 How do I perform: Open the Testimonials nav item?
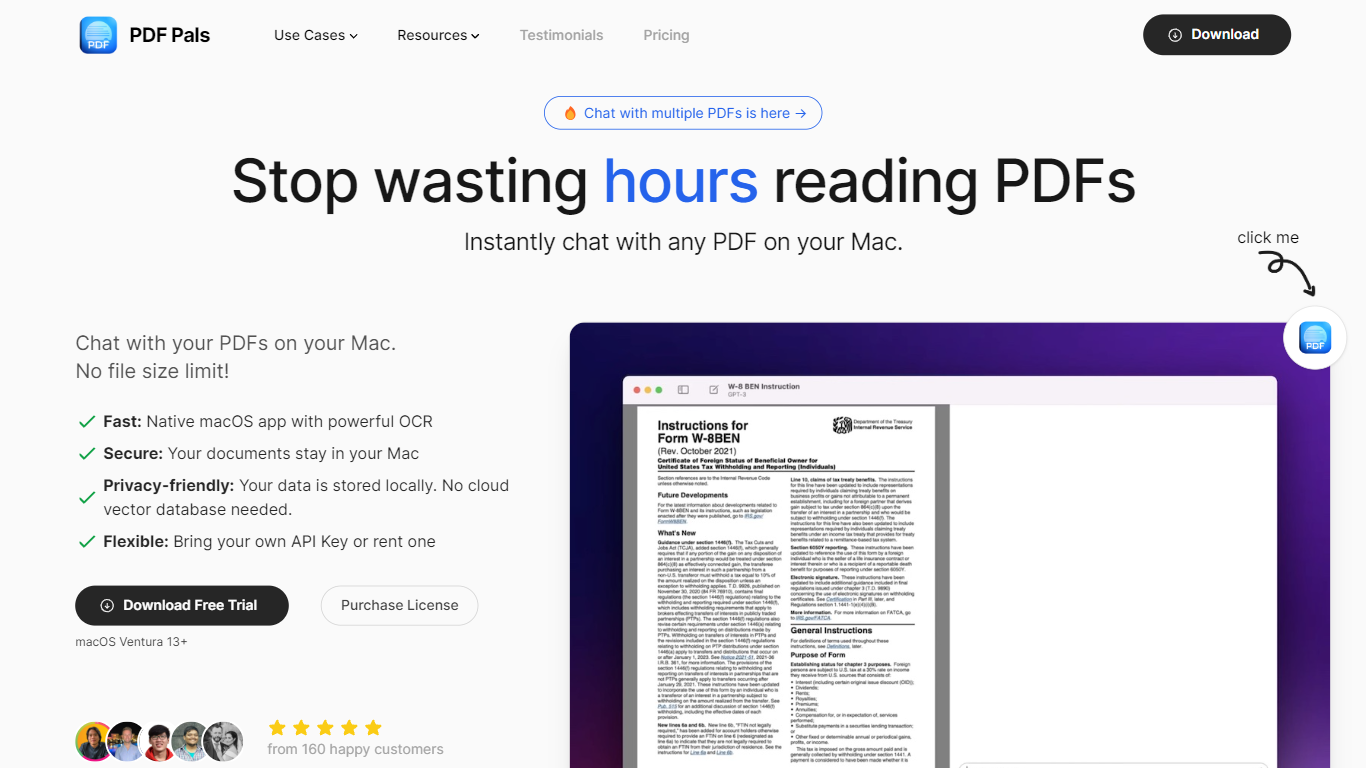click(x=561, y=35)
